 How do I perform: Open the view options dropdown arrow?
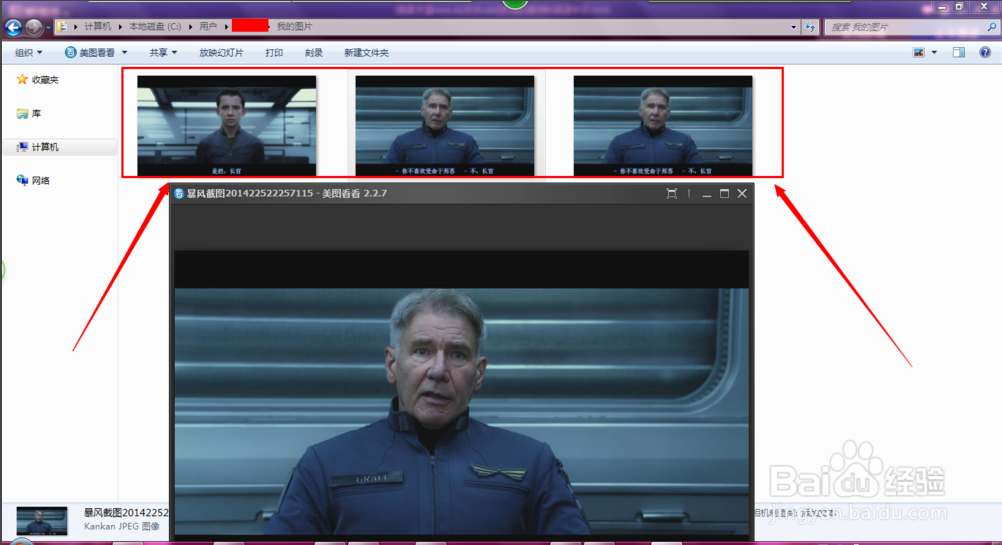click(x=934, y=52)
